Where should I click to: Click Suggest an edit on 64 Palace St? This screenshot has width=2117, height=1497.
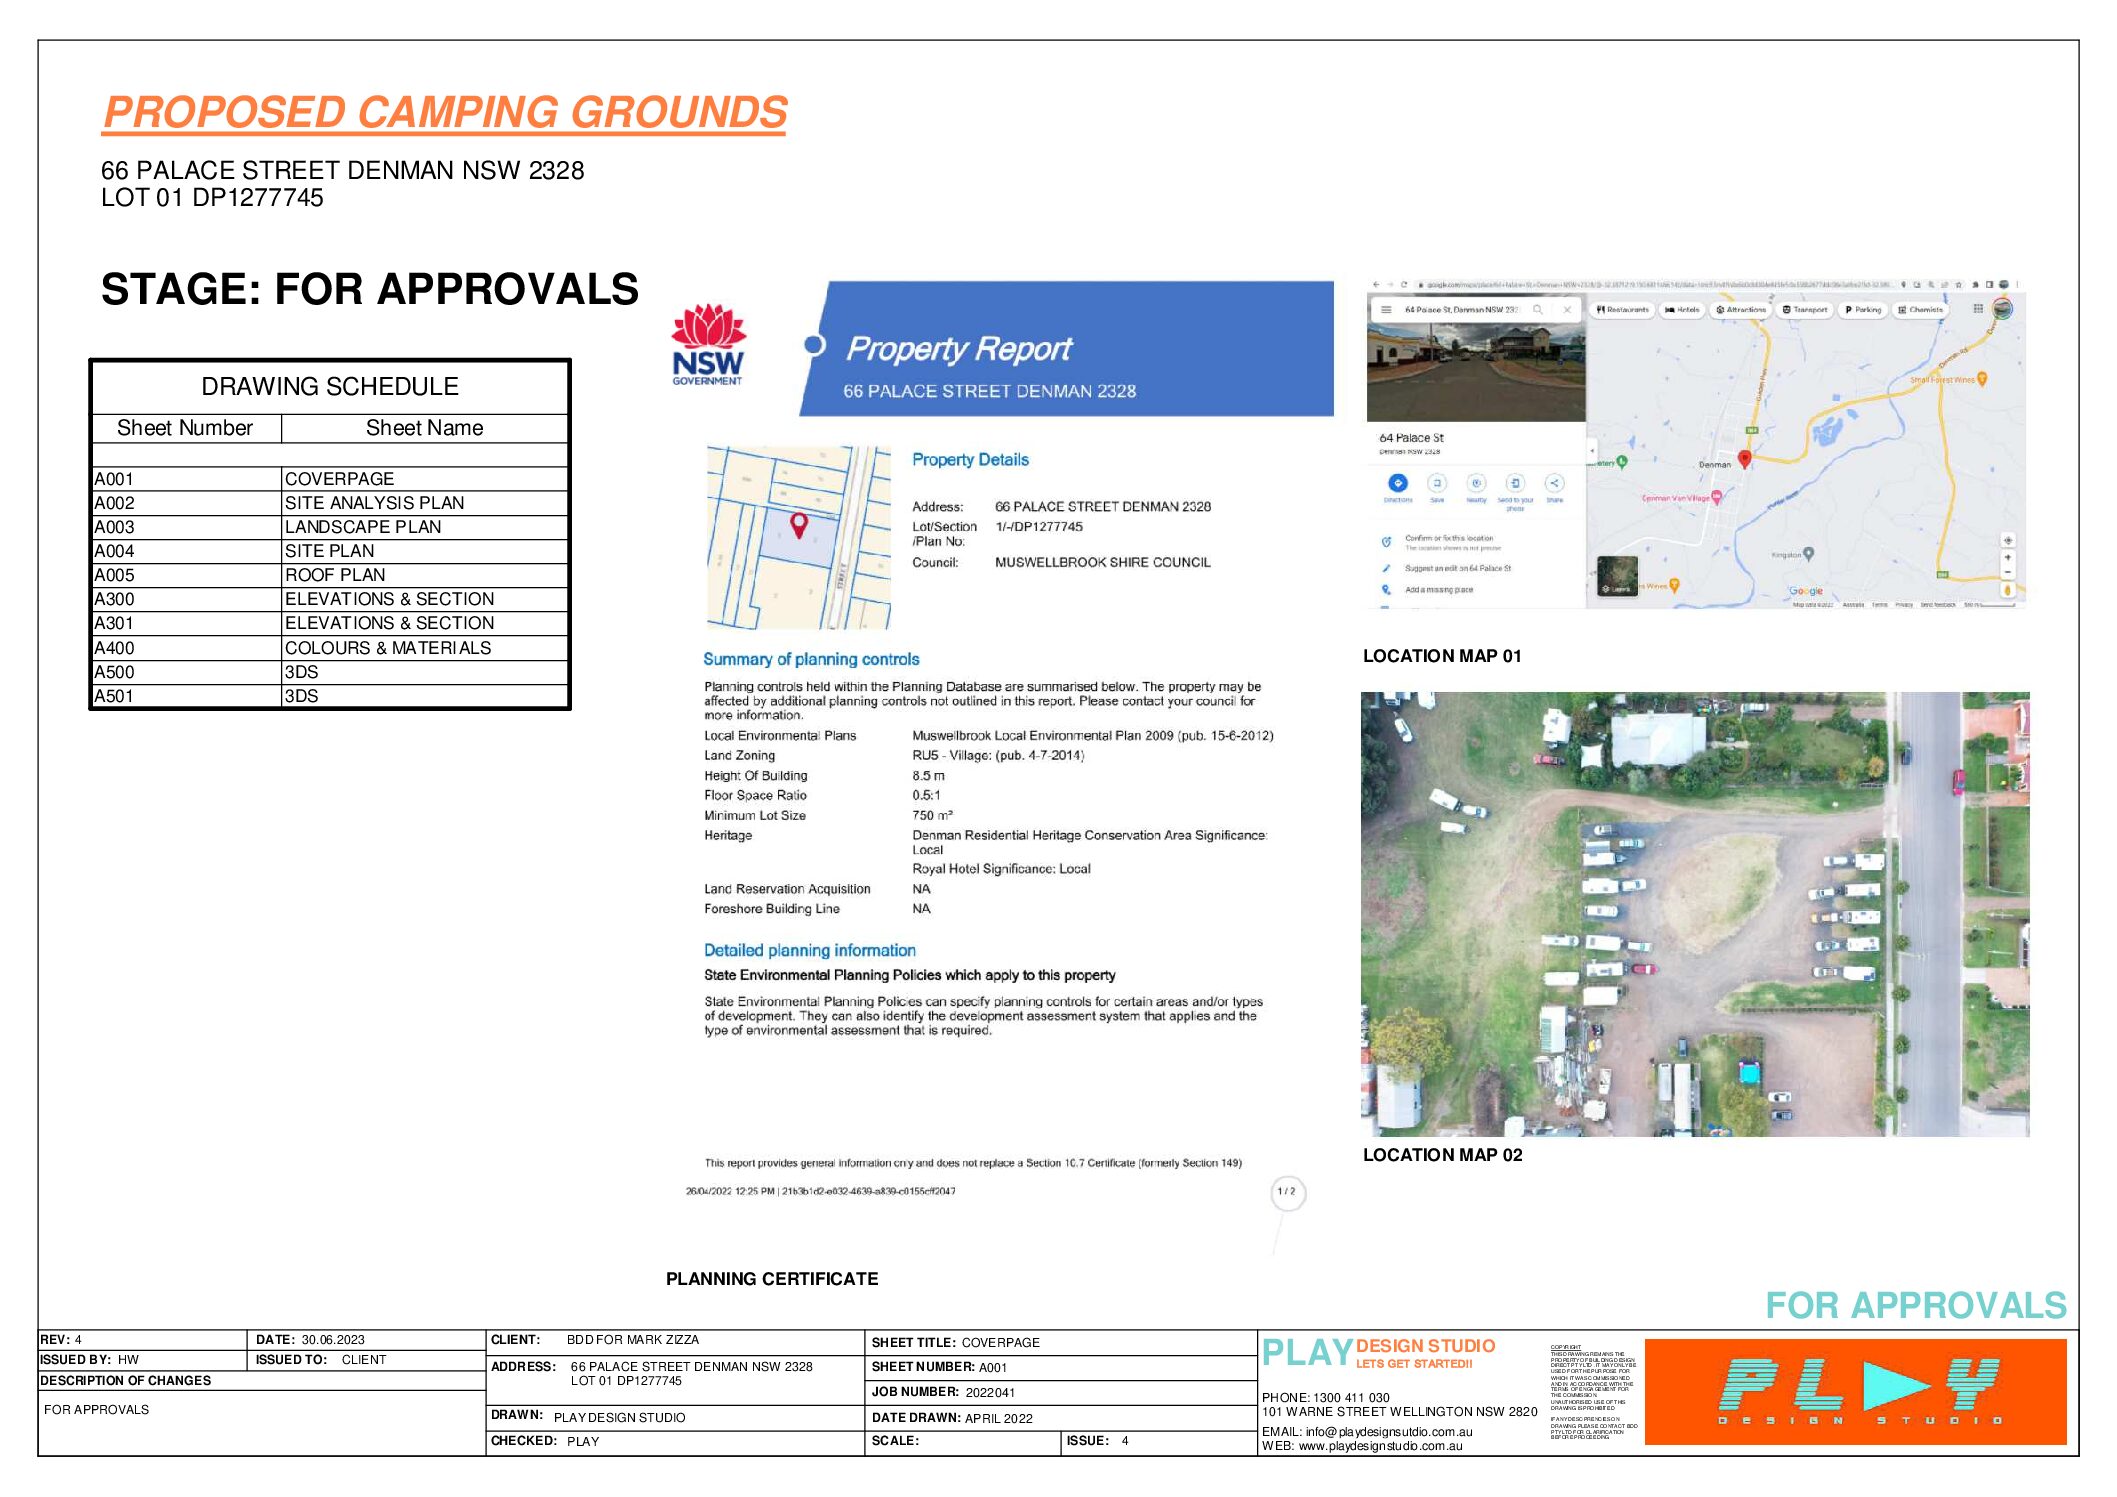click(1458, 568)
